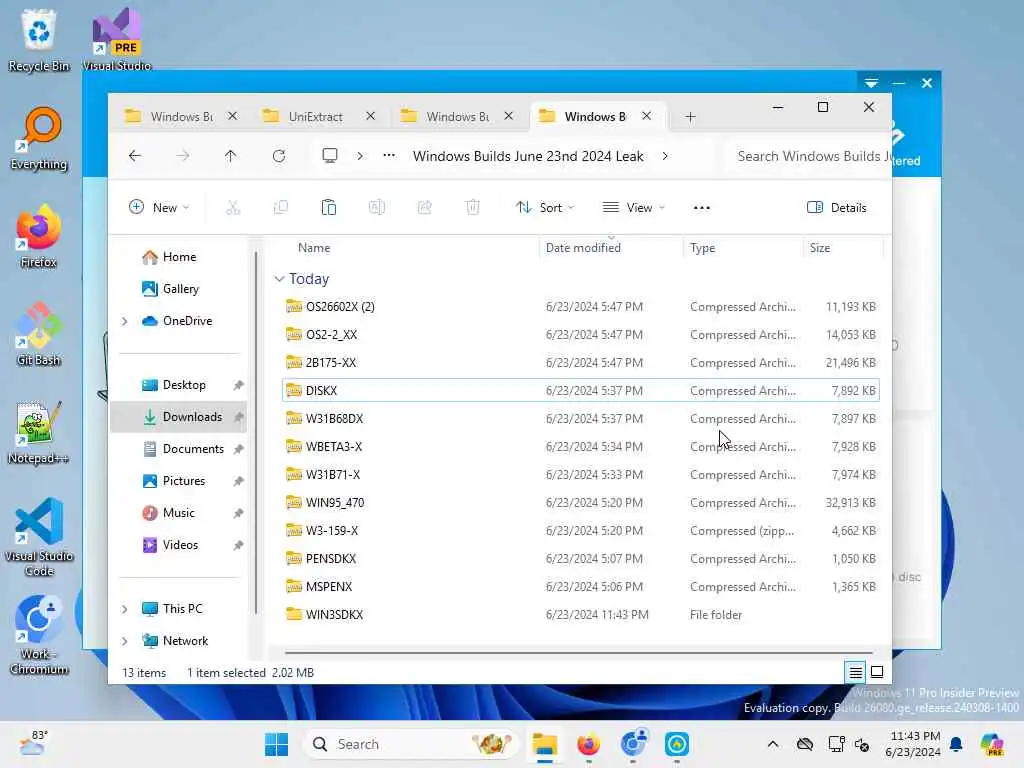1024x768 pixels.
Task: Launch Everything search from the desktop
Action: pyautogui.click(x=39, y=138)
